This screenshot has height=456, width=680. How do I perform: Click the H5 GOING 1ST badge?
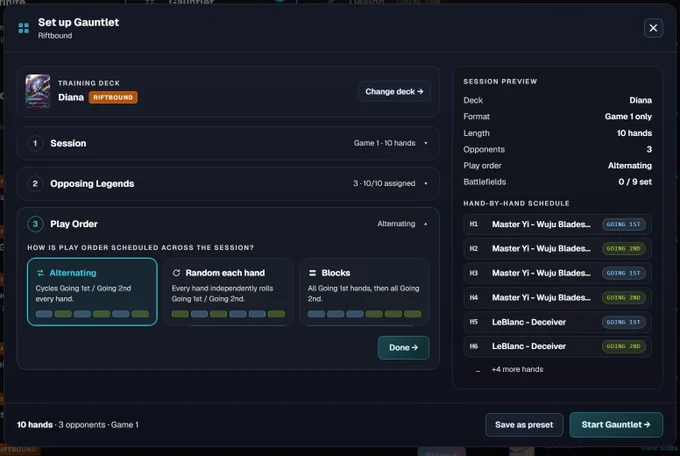point(623,322)
